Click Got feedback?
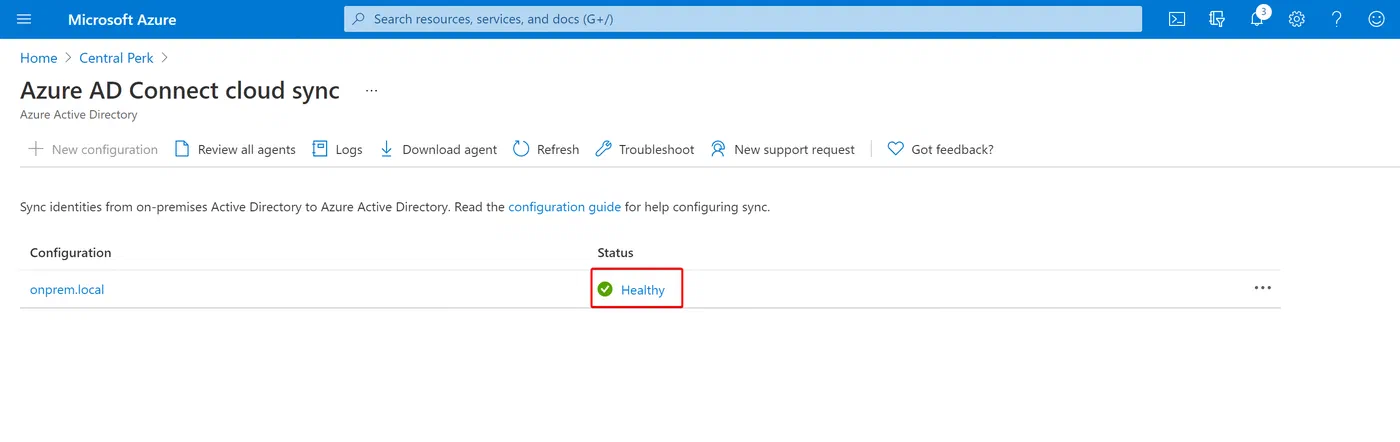 point(952,150)
